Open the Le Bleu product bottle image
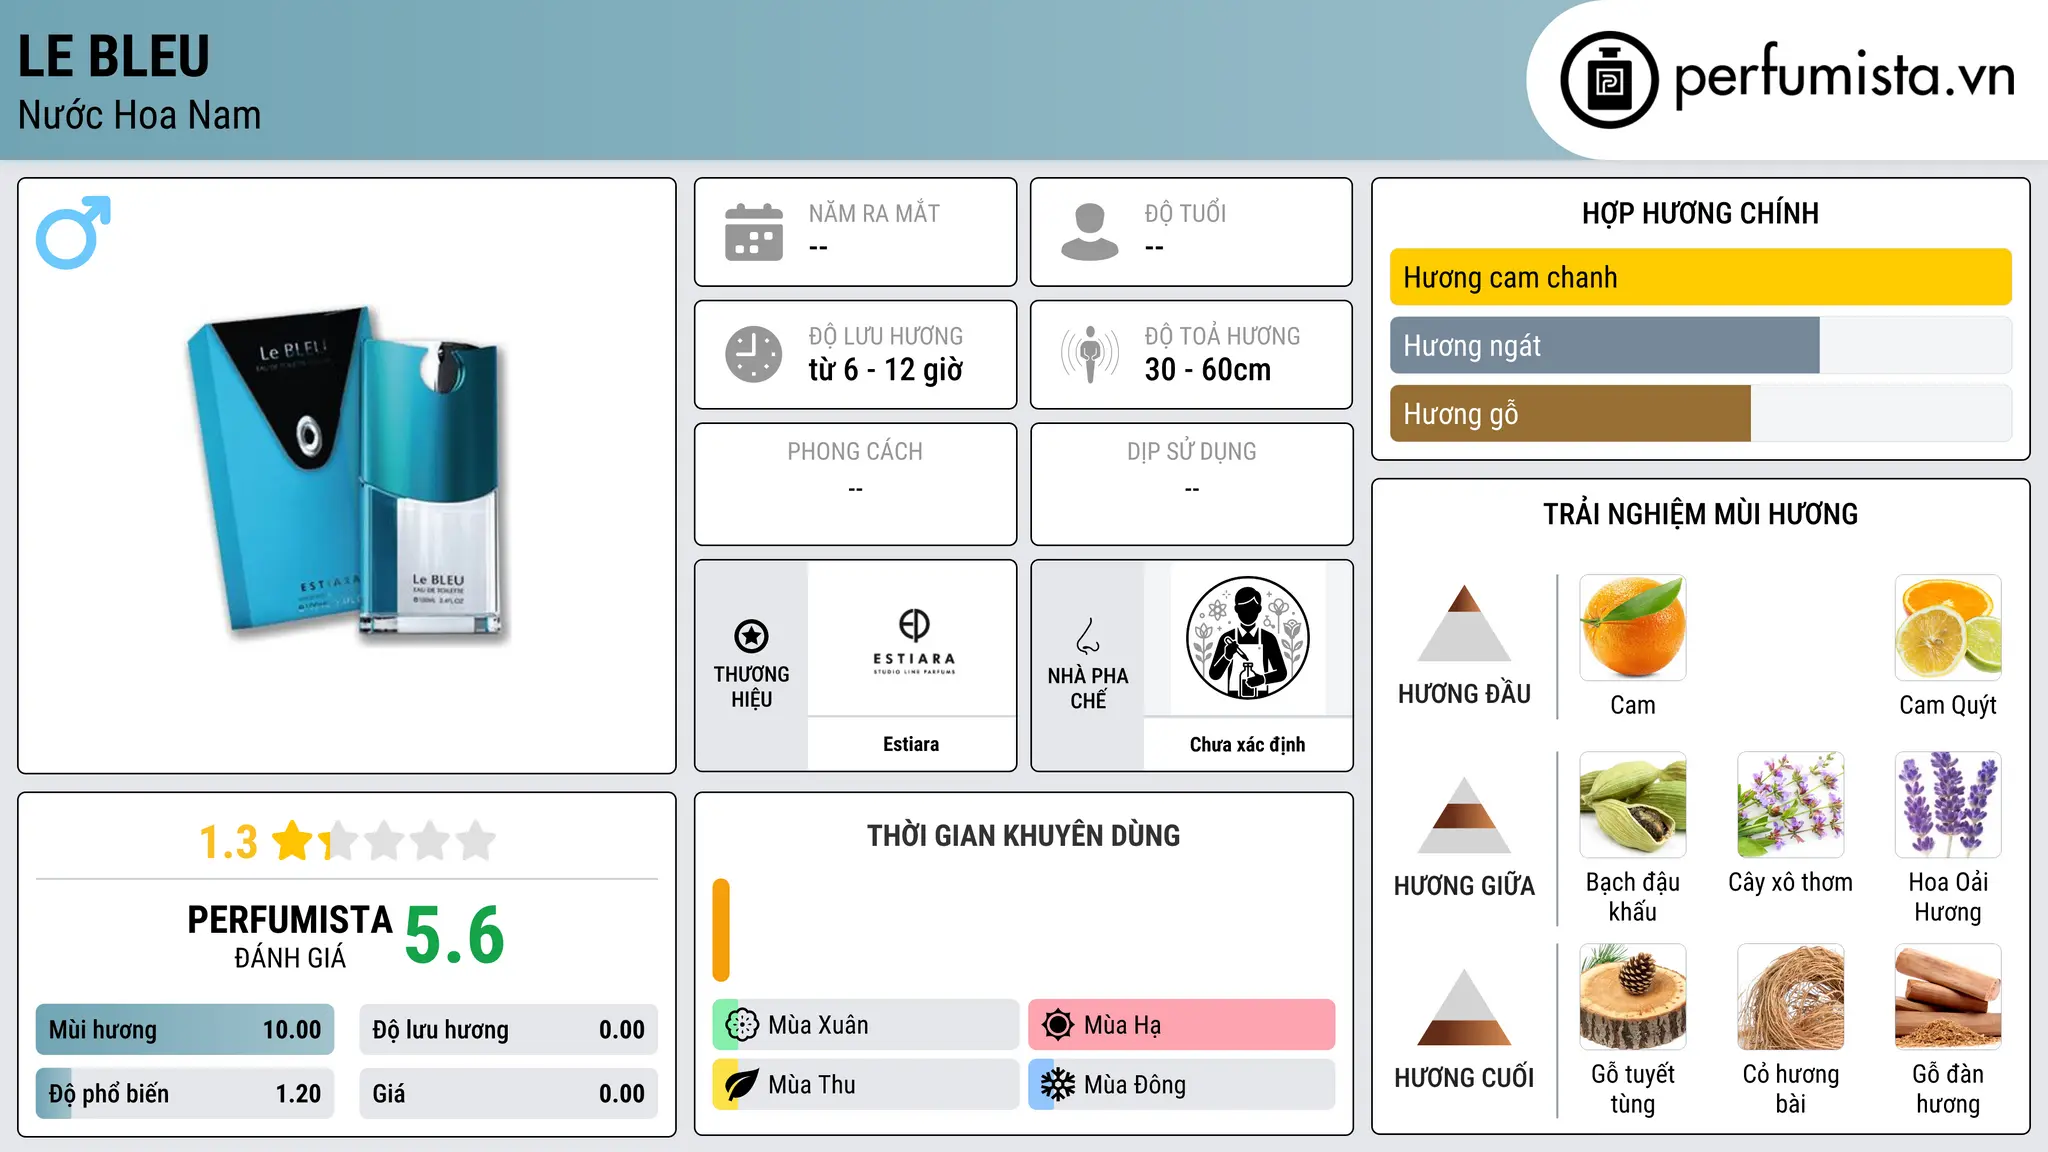The height and width of the screenshot is (1152, 2048). (347, 476)
